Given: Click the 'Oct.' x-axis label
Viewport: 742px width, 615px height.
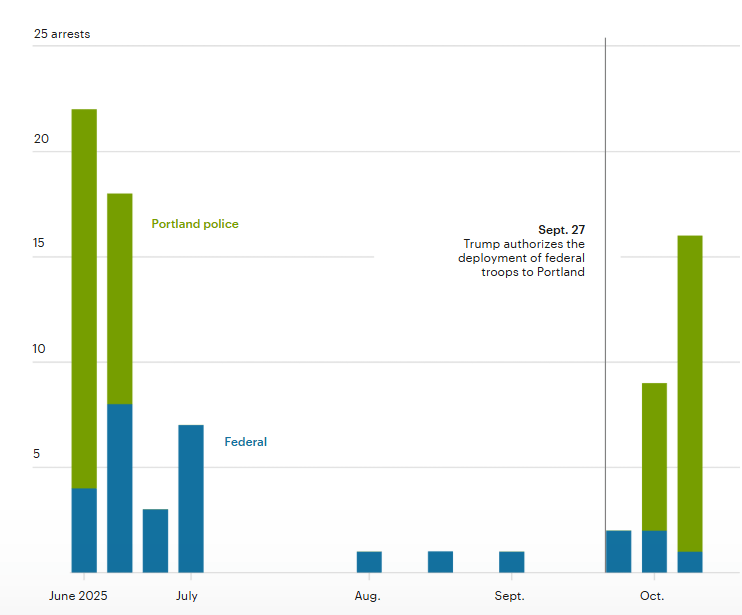Looking at the screenshot, I should [652, 596].
